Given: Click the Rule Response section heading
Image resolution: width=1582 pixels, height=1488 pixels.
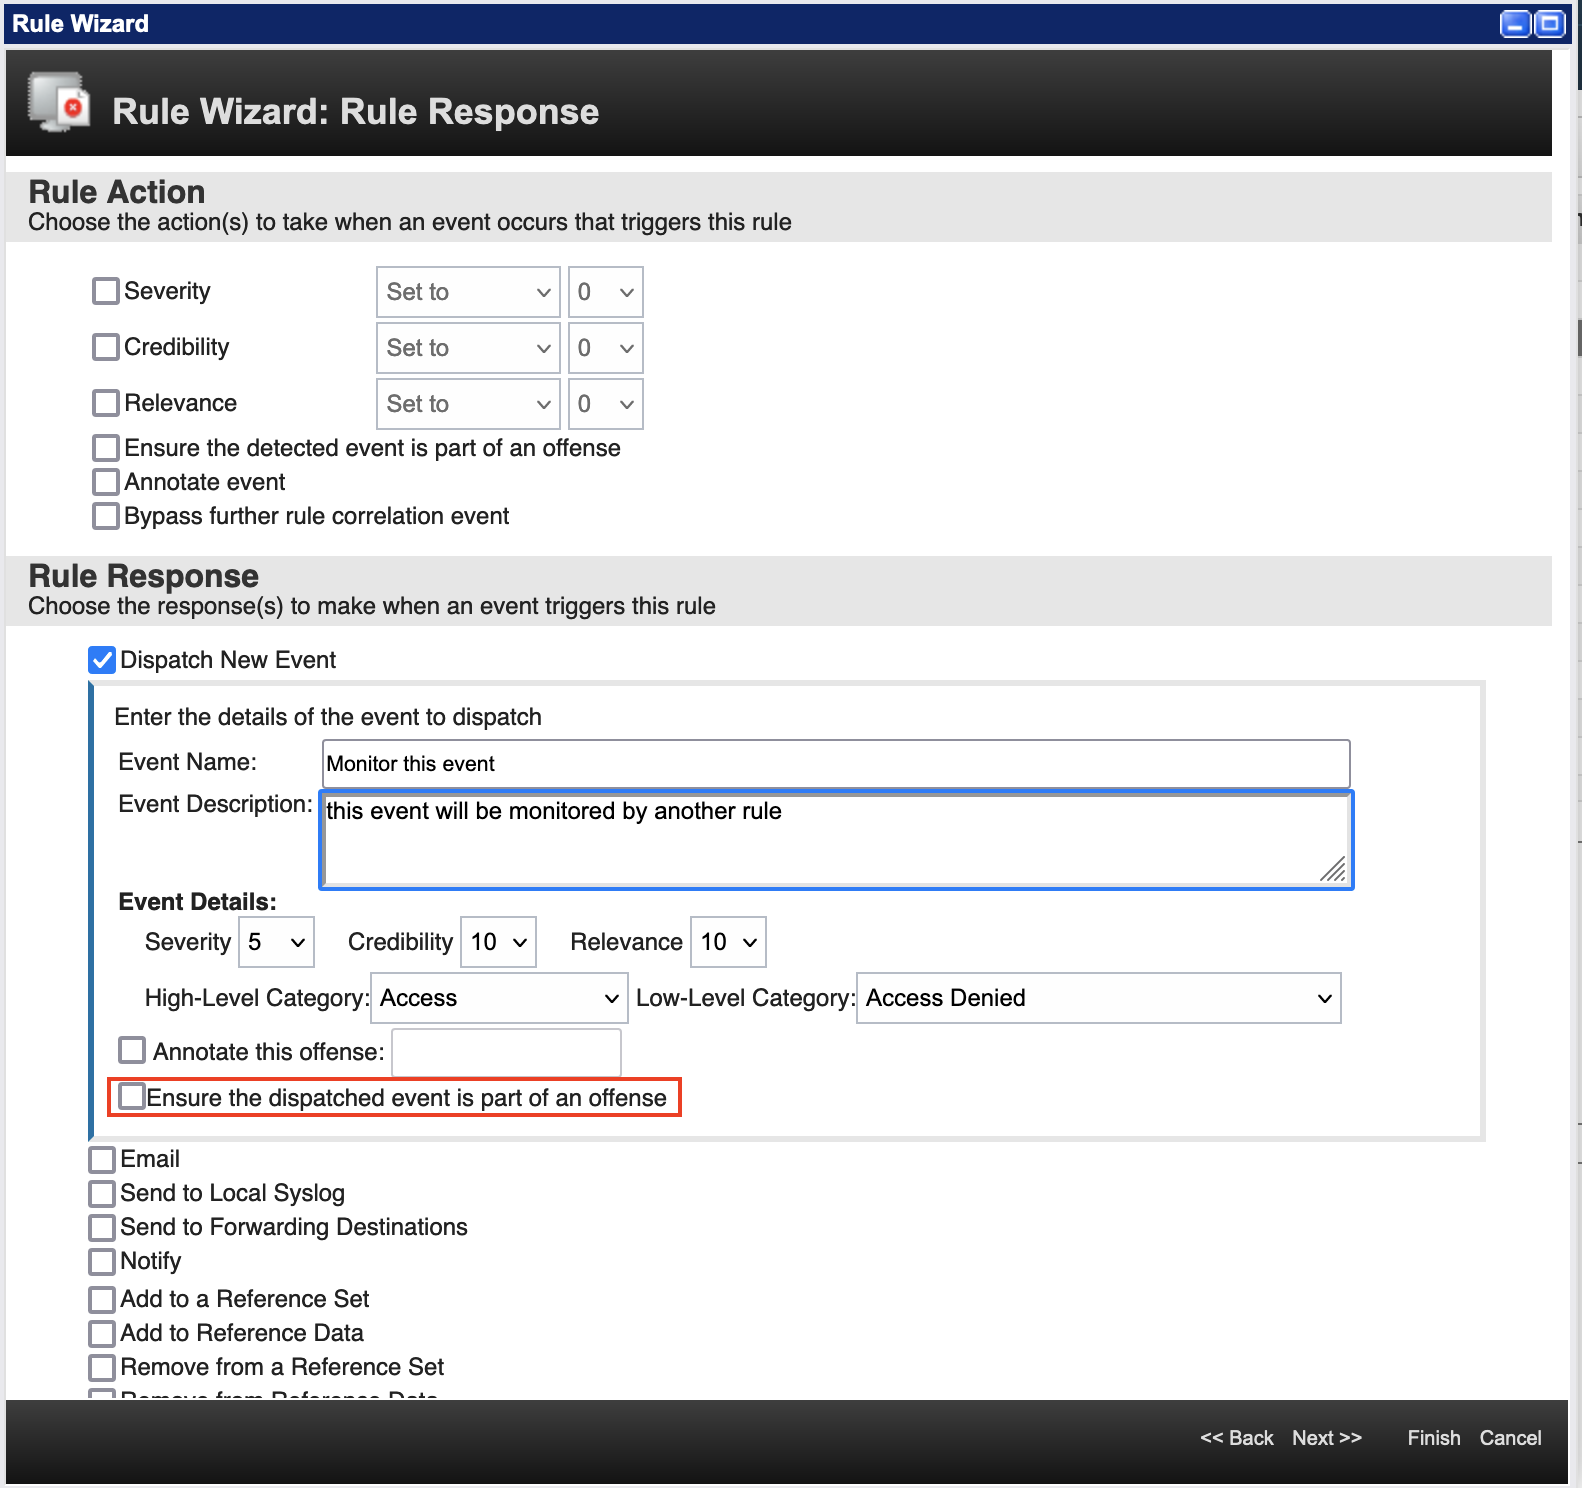Looking at the screenshot, I should pos(144,576).
